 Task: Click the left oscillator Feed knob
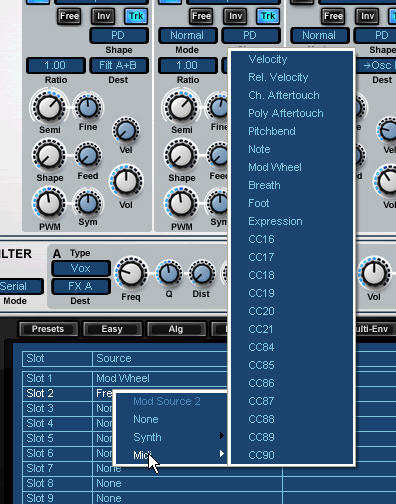(x=88, y=156)
